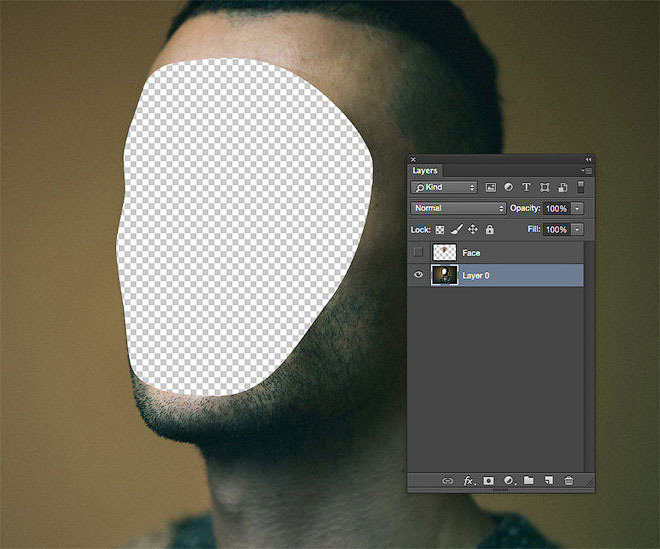Viewport: 660px width, 549px height.
Task: Lock layer position icon
Action: click(473, 229)
